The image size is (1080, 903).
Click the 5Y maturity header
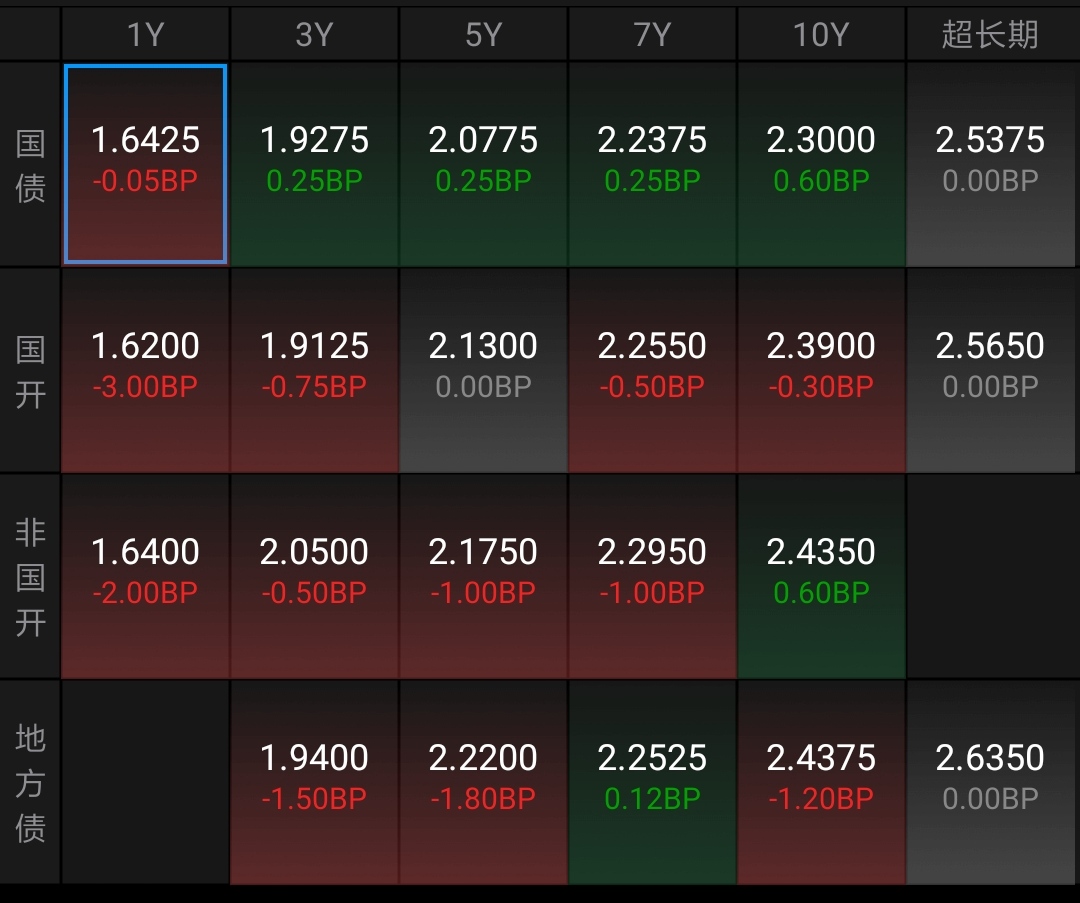[x=483, y=35]
